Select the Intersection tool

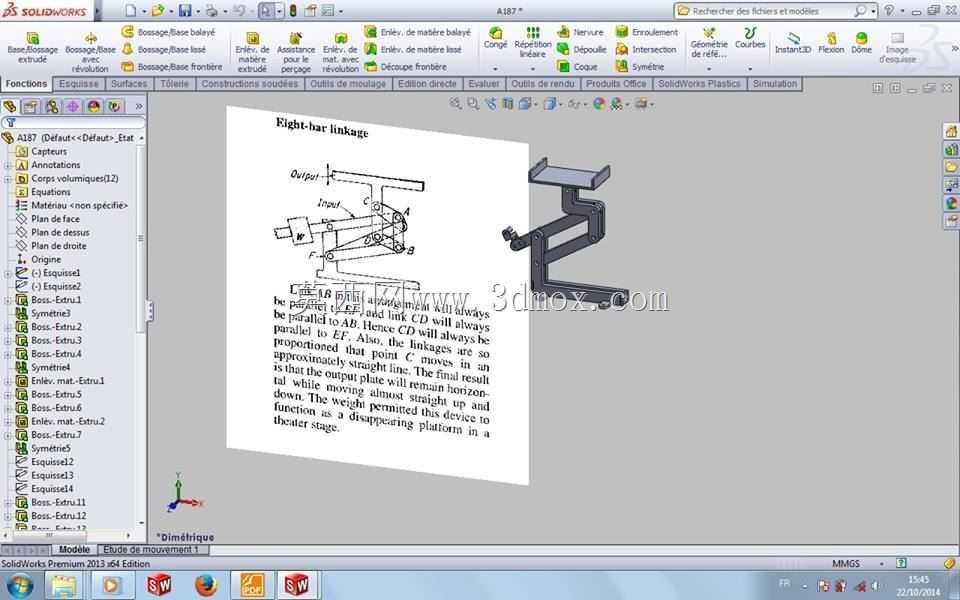[647, 49]
